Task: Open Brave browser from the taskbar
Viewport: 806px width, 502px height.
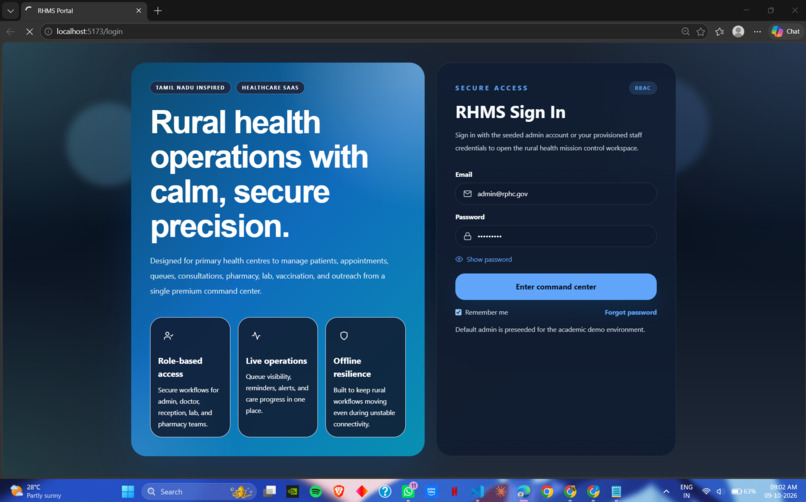Action: (x=339, y=492)
